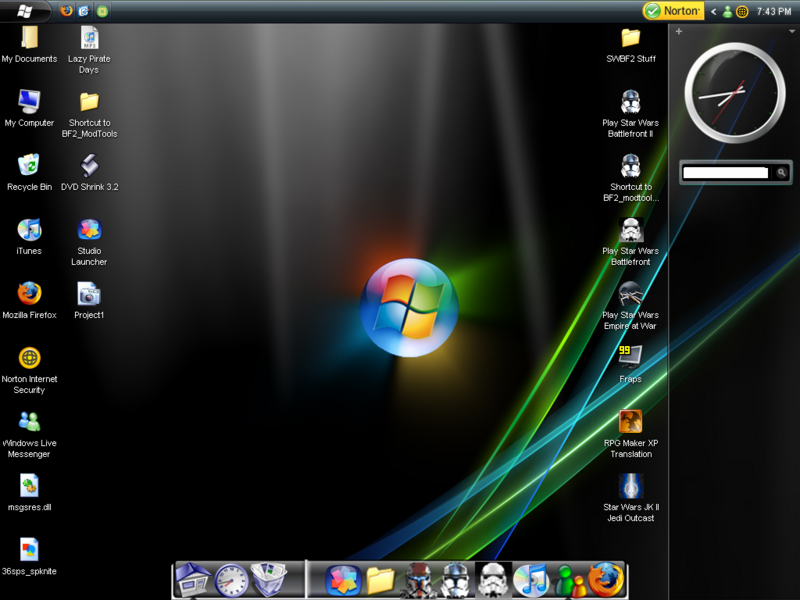Launch Firefox from the dock
The image size is (800, 600).
607,579
